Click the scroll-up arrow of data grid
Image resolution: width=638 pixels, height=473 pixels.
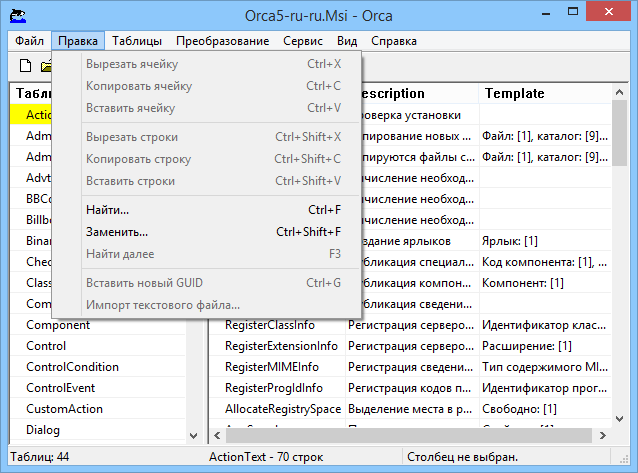(619, 92)
